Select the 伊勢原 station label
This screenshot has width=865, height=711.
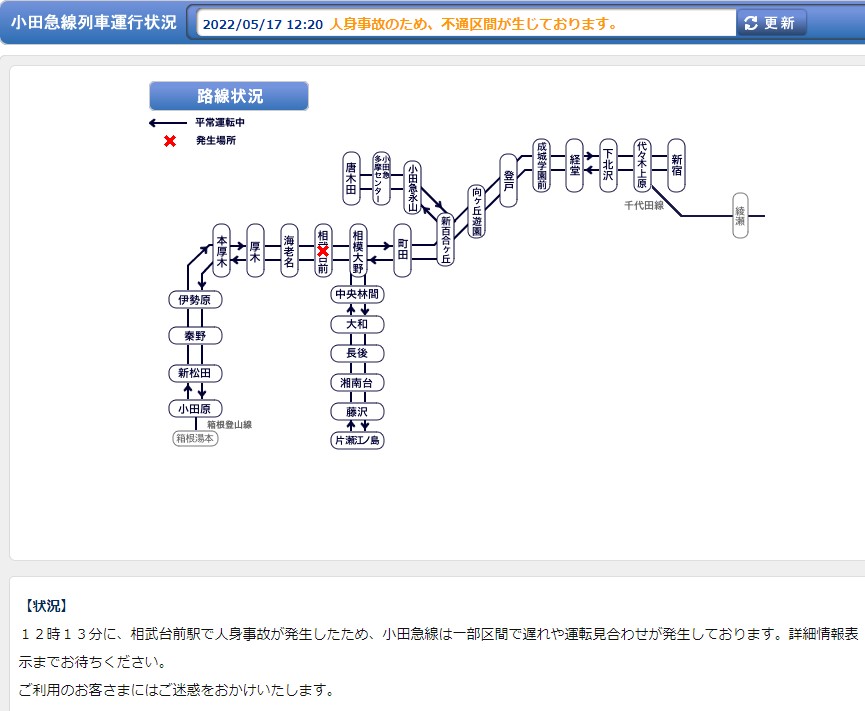tap(195, 300)
